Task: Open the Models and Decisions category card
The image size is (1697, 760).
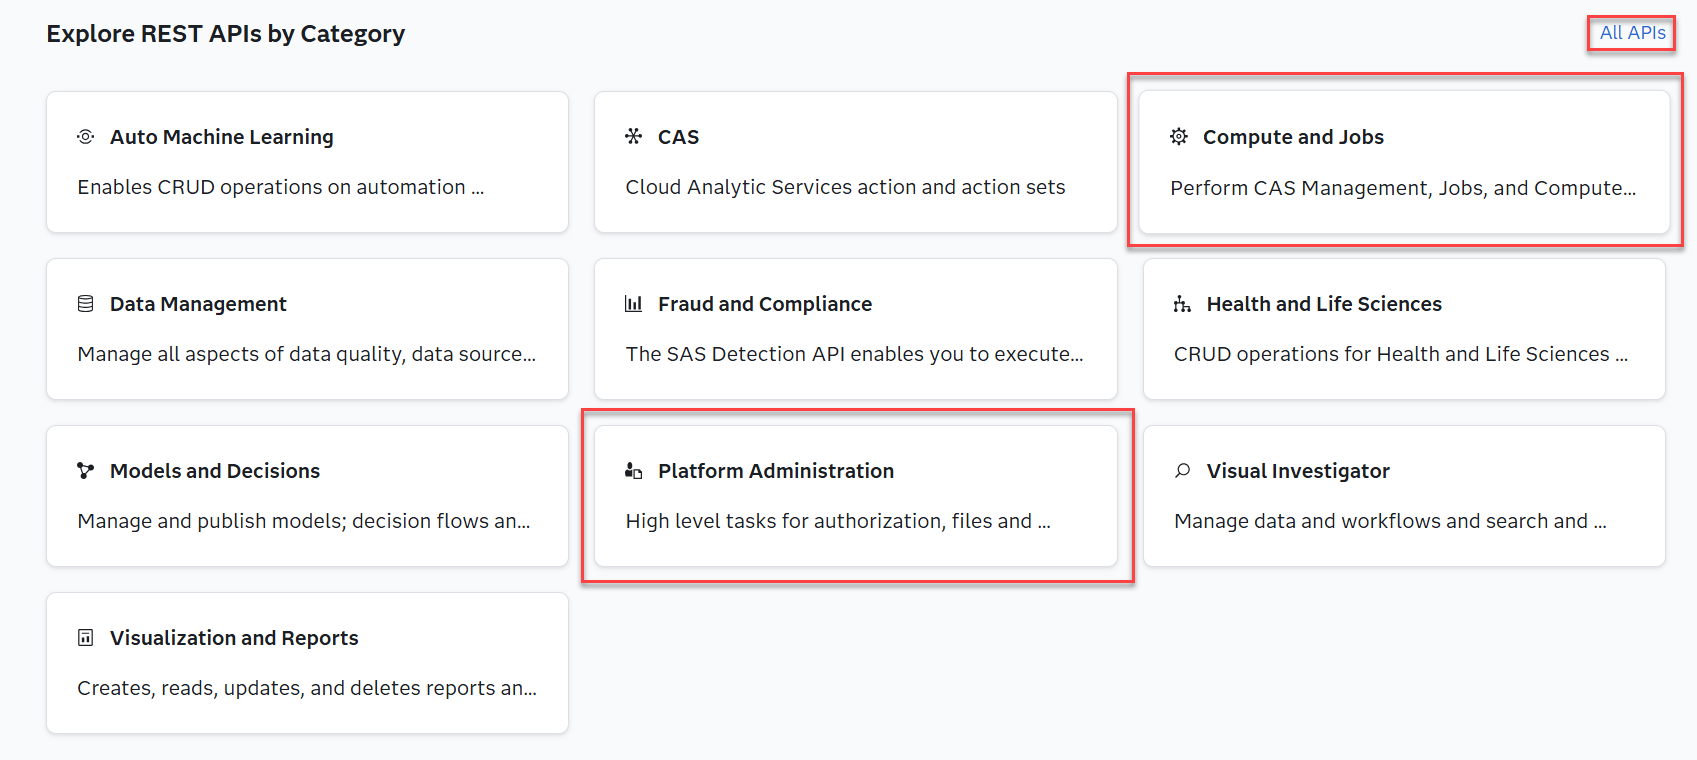Action: [x=307, y=496]
